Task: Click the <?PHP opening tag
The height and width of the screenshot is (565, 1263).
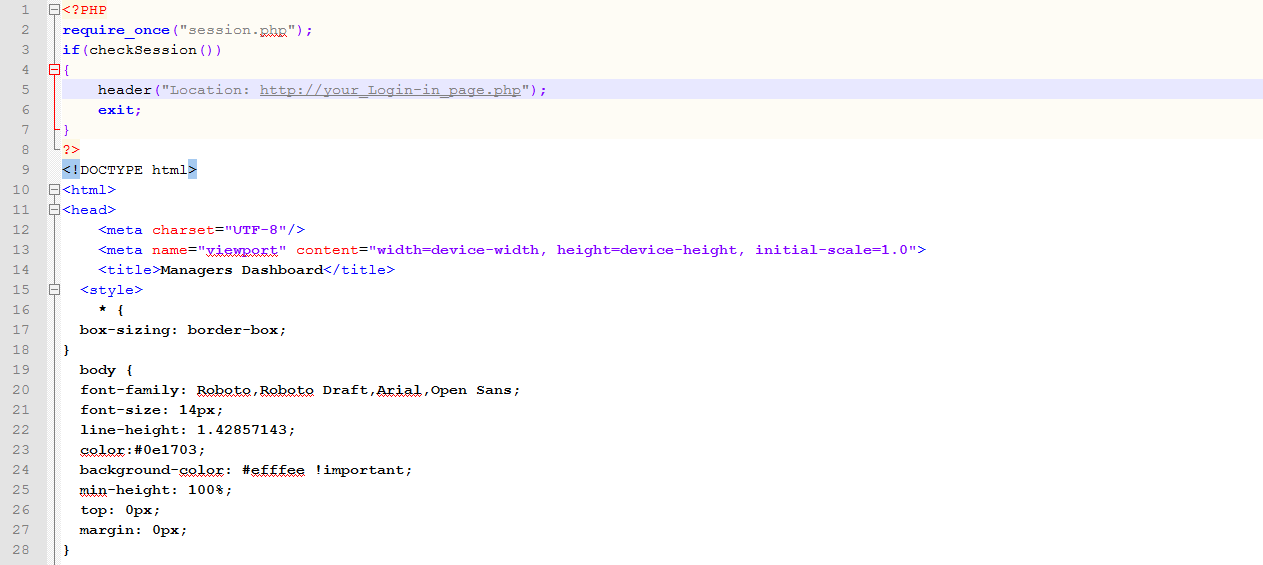Action: 84,10
